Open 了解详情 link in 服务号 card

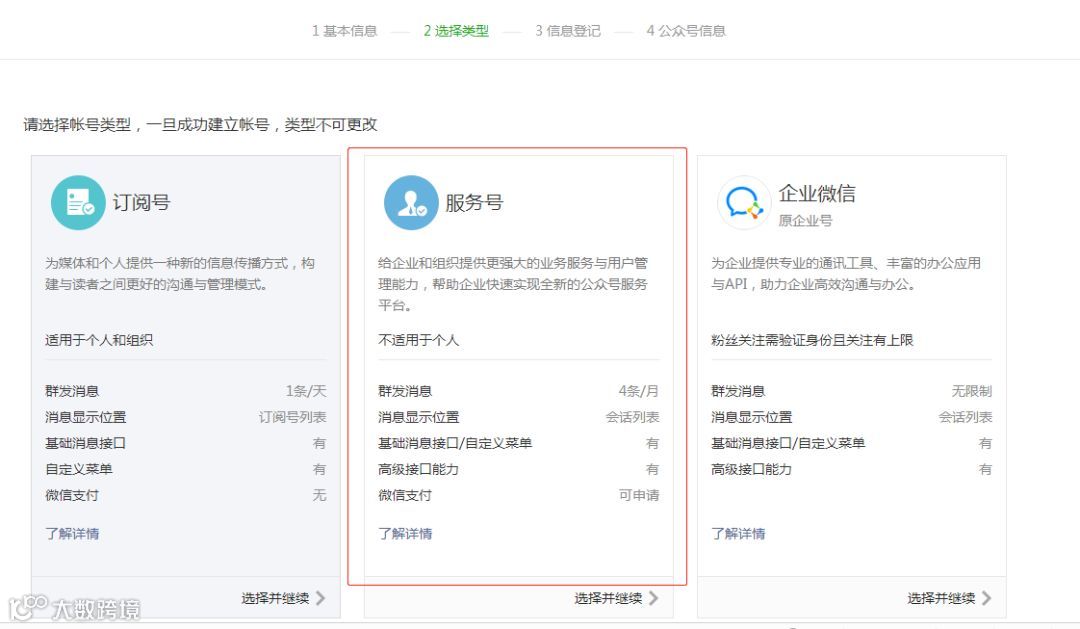(x=405, y=533)
